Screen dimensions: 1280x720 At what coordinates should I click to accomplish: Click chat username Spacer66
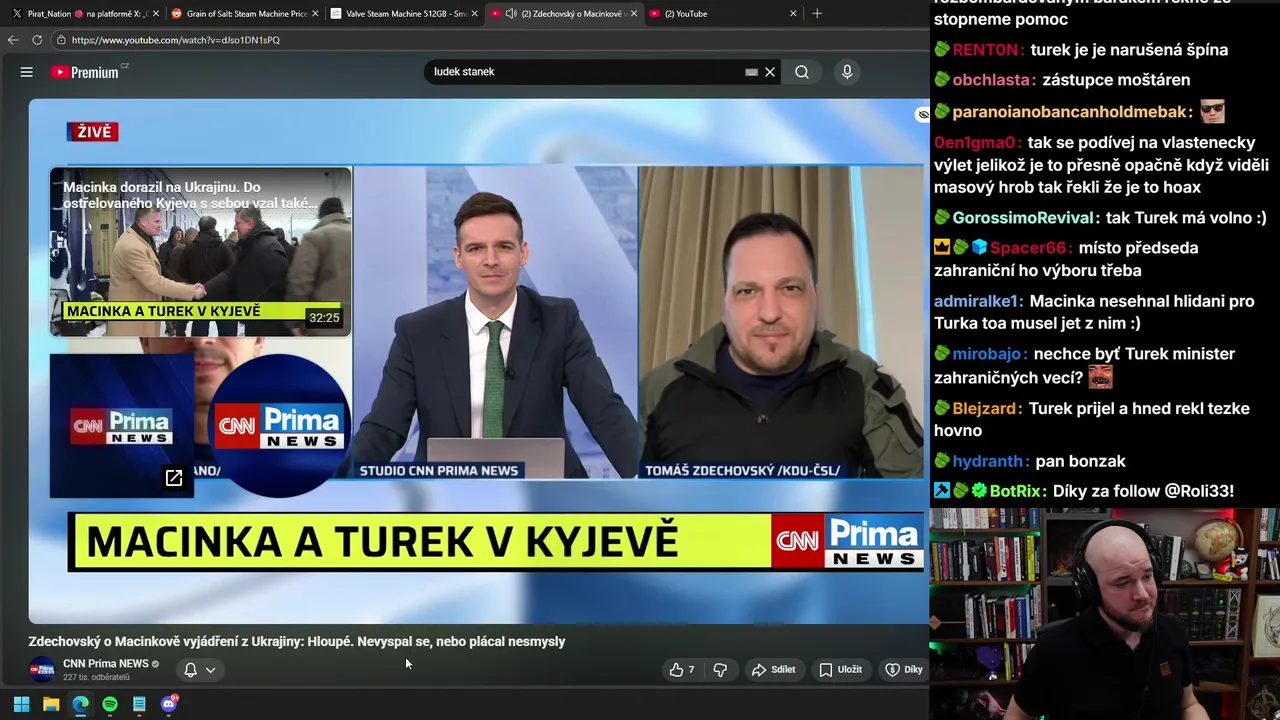click(1030, 247)
